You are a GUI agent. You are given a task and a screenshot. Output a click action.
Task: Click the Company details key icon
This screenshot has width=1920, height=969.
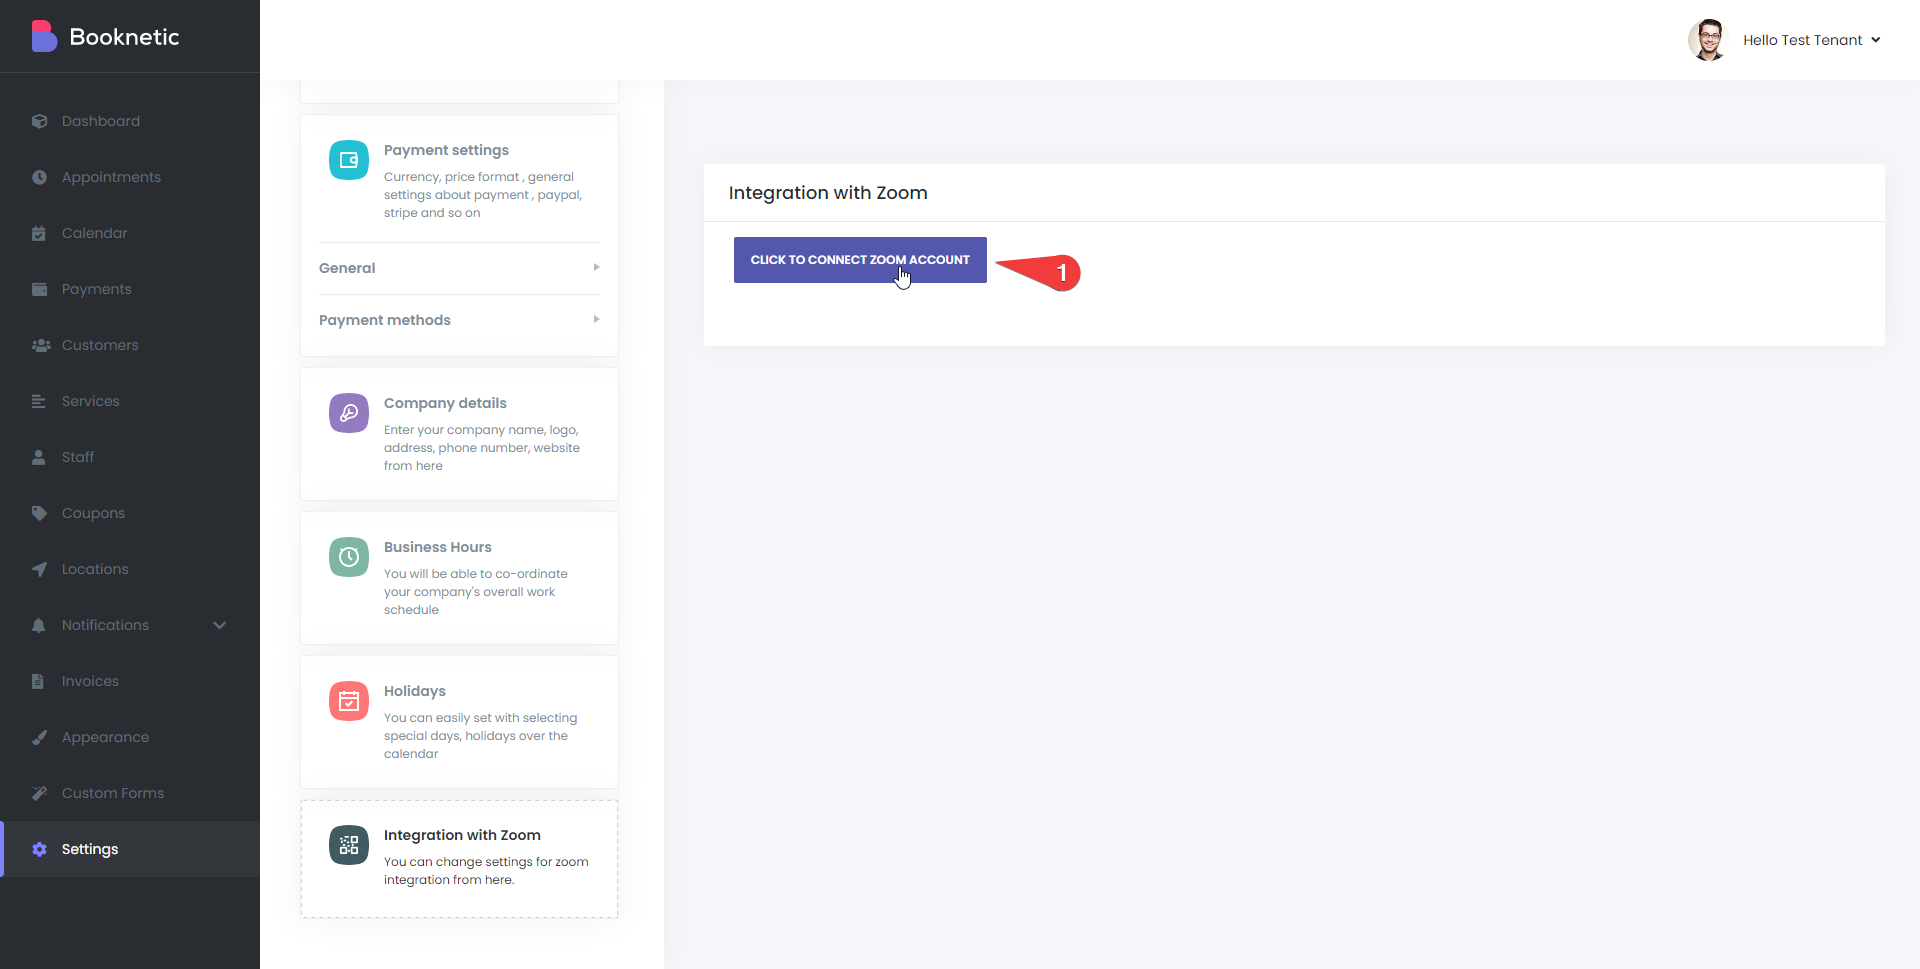[x=349, y=413]
